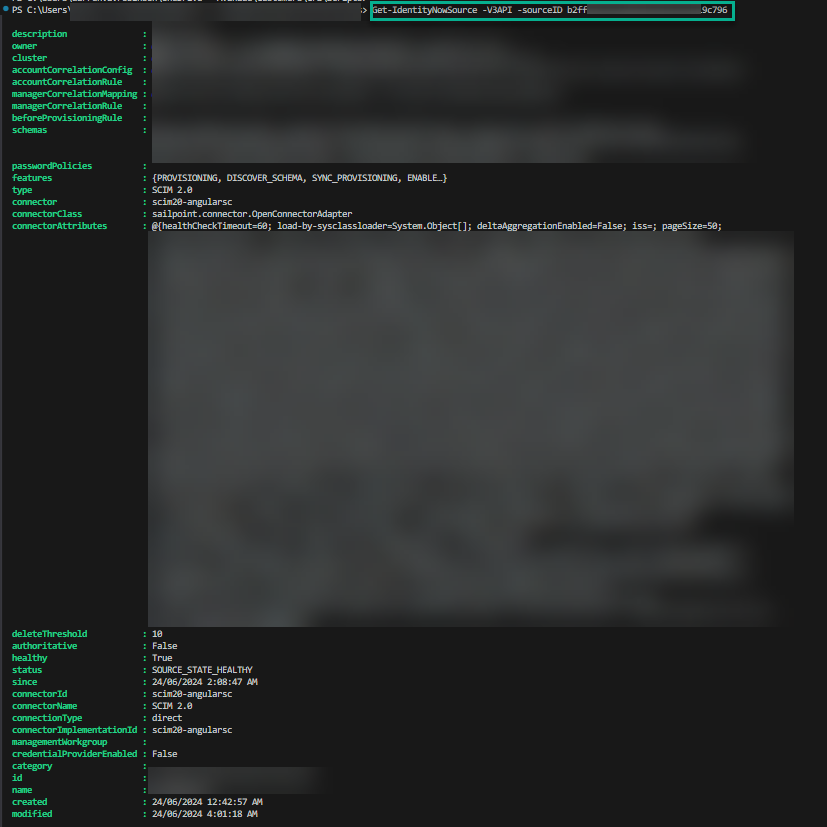Select the deleteThreshold value 10
This screenshot has height=827, width=827.
click(x=157, y=634)
